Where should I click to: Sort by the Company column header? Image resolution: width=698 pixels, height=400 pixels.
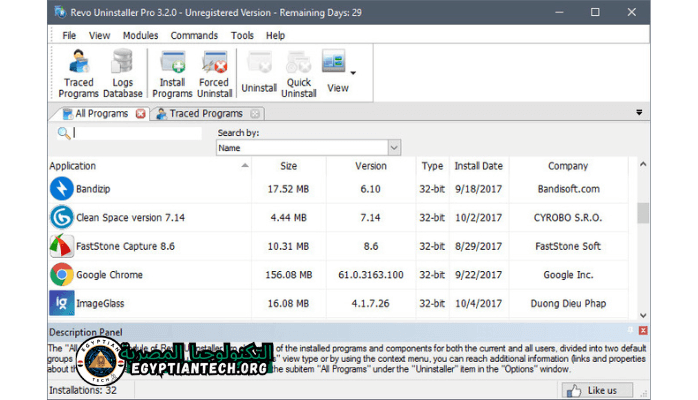[568, 166]
